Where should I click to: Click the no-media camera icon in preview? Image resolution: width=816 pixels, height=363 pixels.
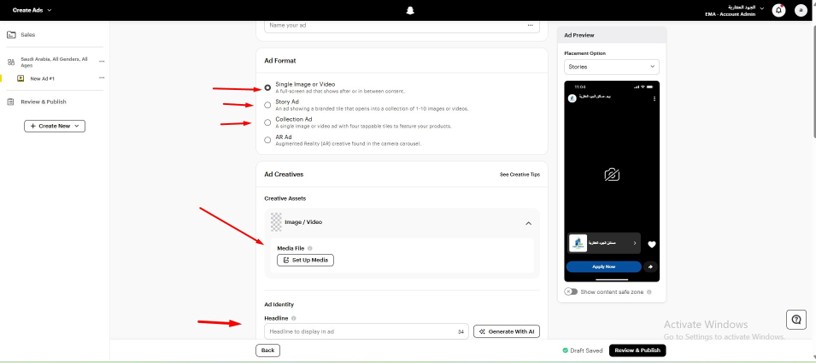point(611,175)
